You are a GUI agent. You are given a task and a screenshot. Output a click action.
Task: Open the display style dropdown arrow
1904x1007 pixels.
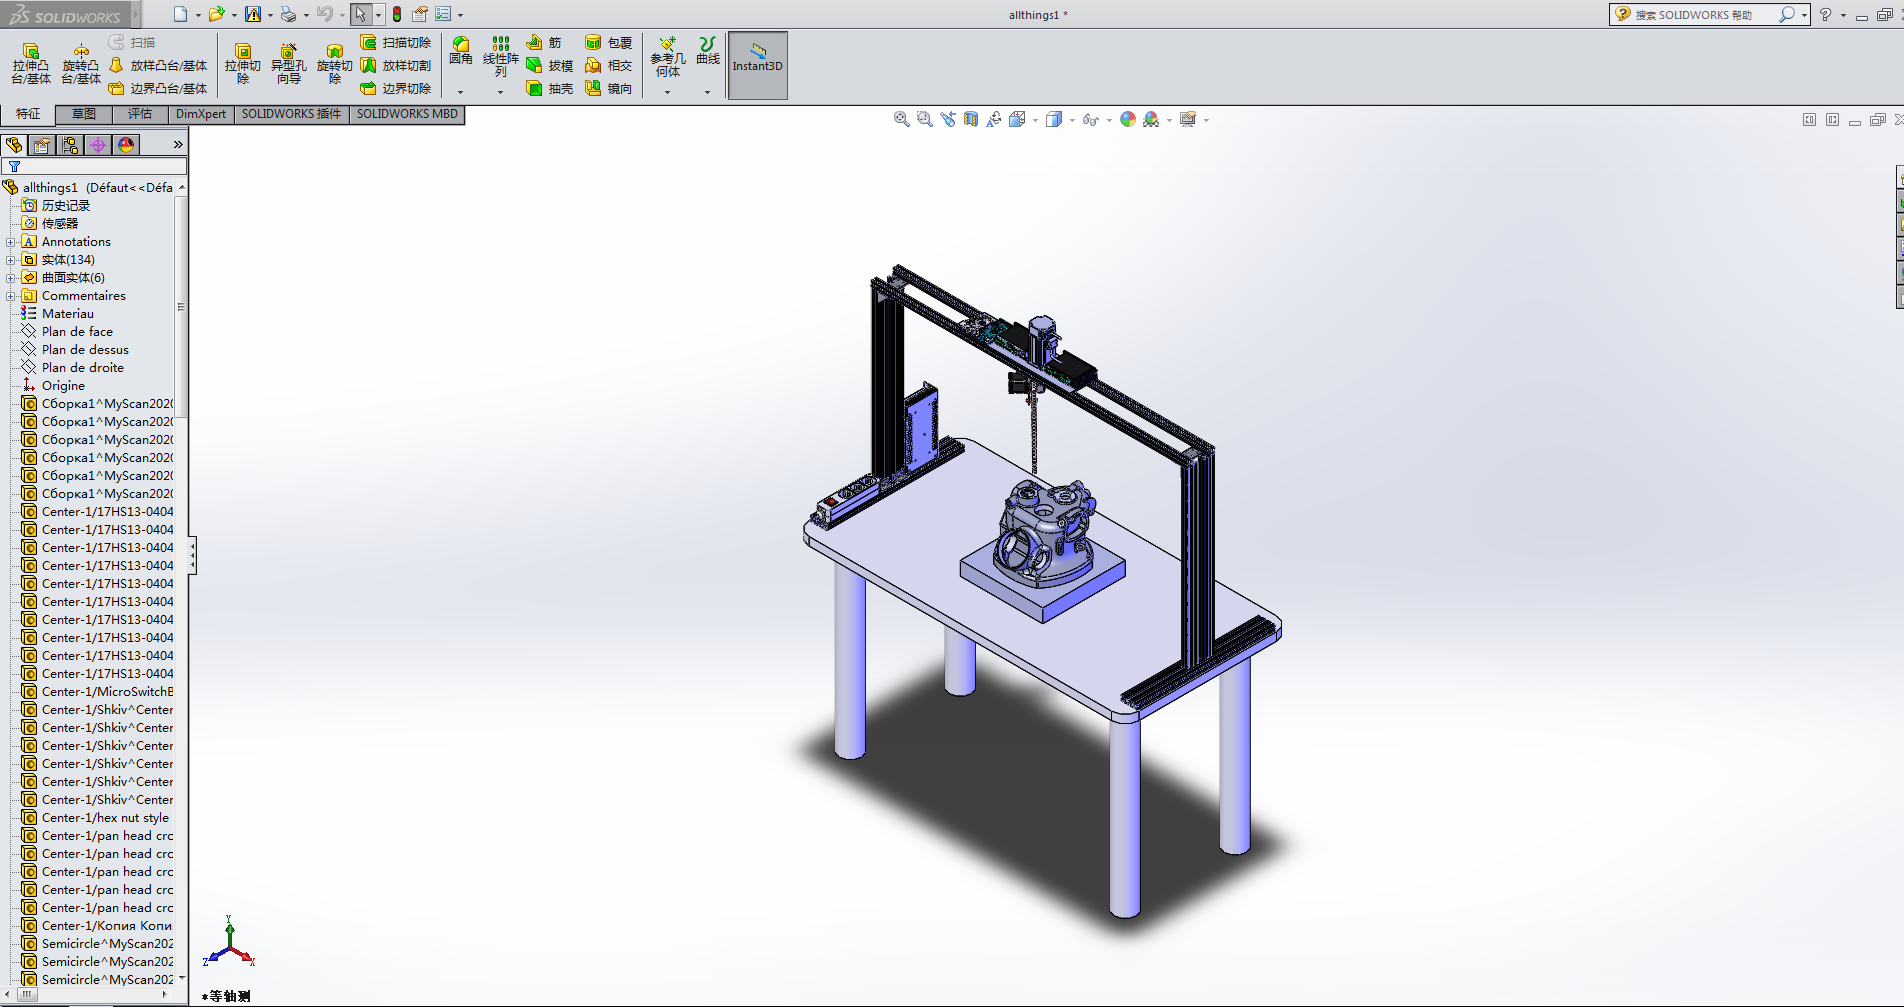pyautogui.click(x=1072, y=119)
